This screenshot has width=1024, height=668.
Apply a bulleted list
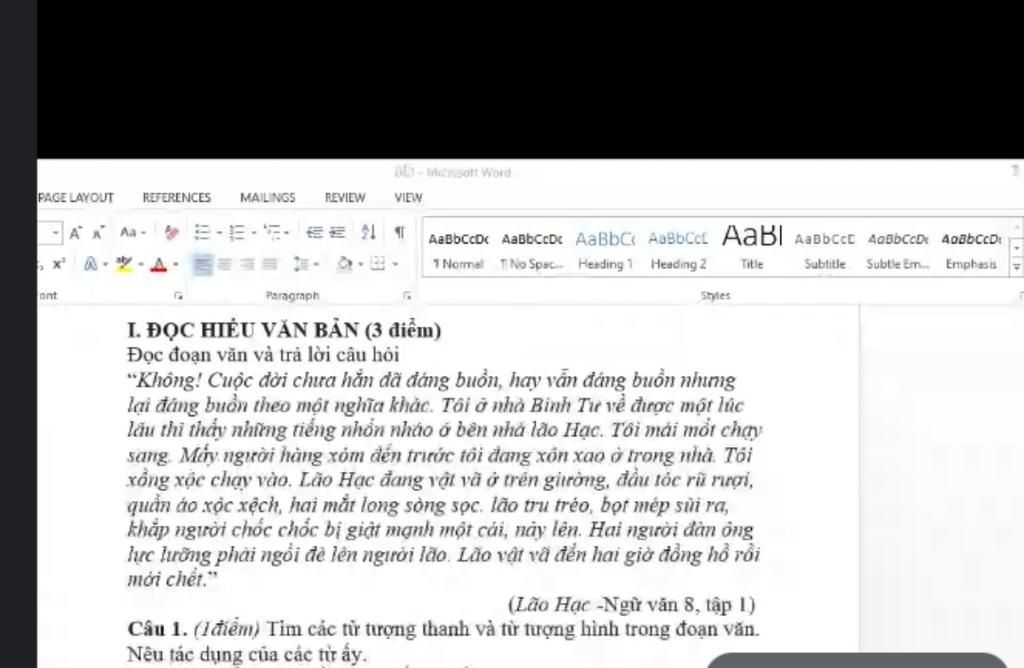tap(202, 232)
